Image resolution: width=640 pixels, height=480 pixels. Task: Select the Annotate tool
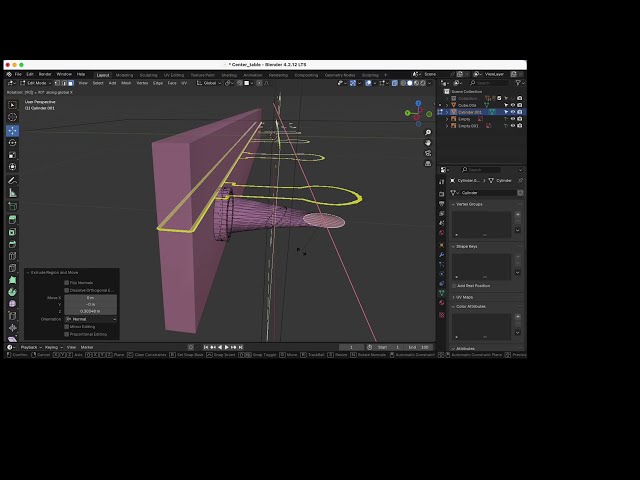pos(12,180)
